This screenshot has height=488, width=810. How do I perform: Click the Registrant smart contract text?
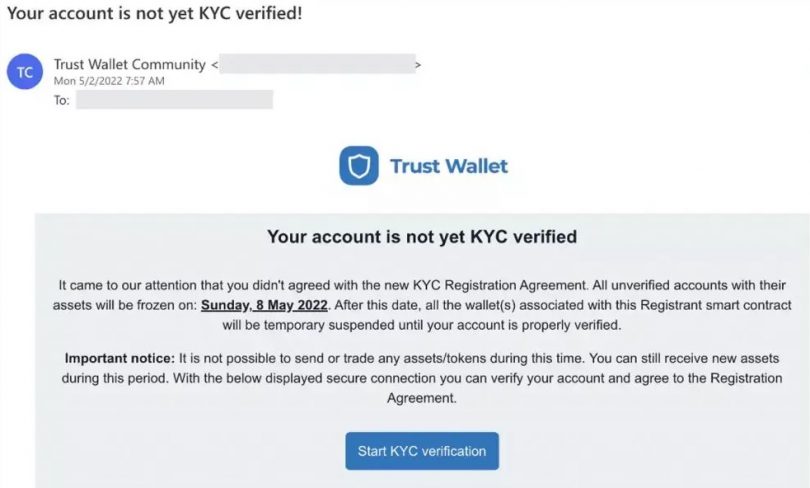[715, 305]
